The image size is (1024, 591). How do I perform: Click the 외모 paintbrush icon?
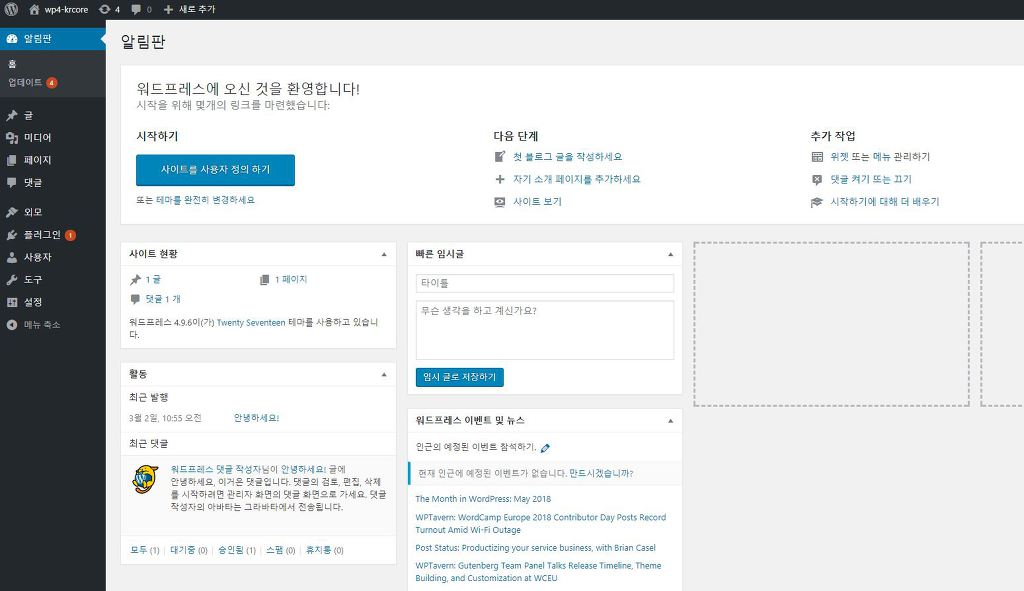12,212
